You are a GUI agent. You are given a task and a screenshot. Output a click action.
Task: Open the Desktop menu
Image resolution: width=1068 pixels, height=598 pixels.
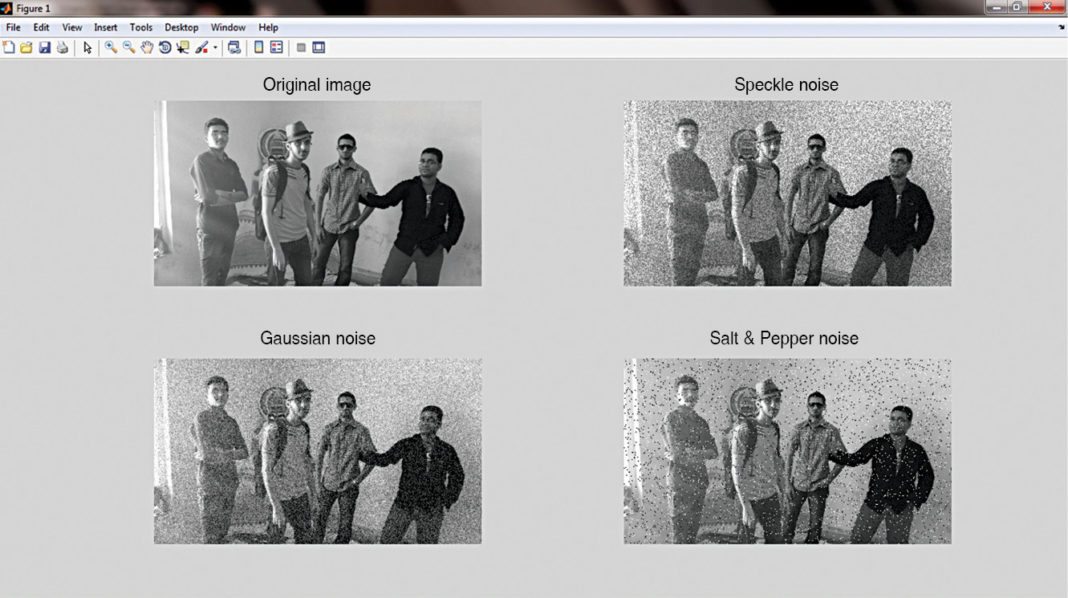click(181, 27)
